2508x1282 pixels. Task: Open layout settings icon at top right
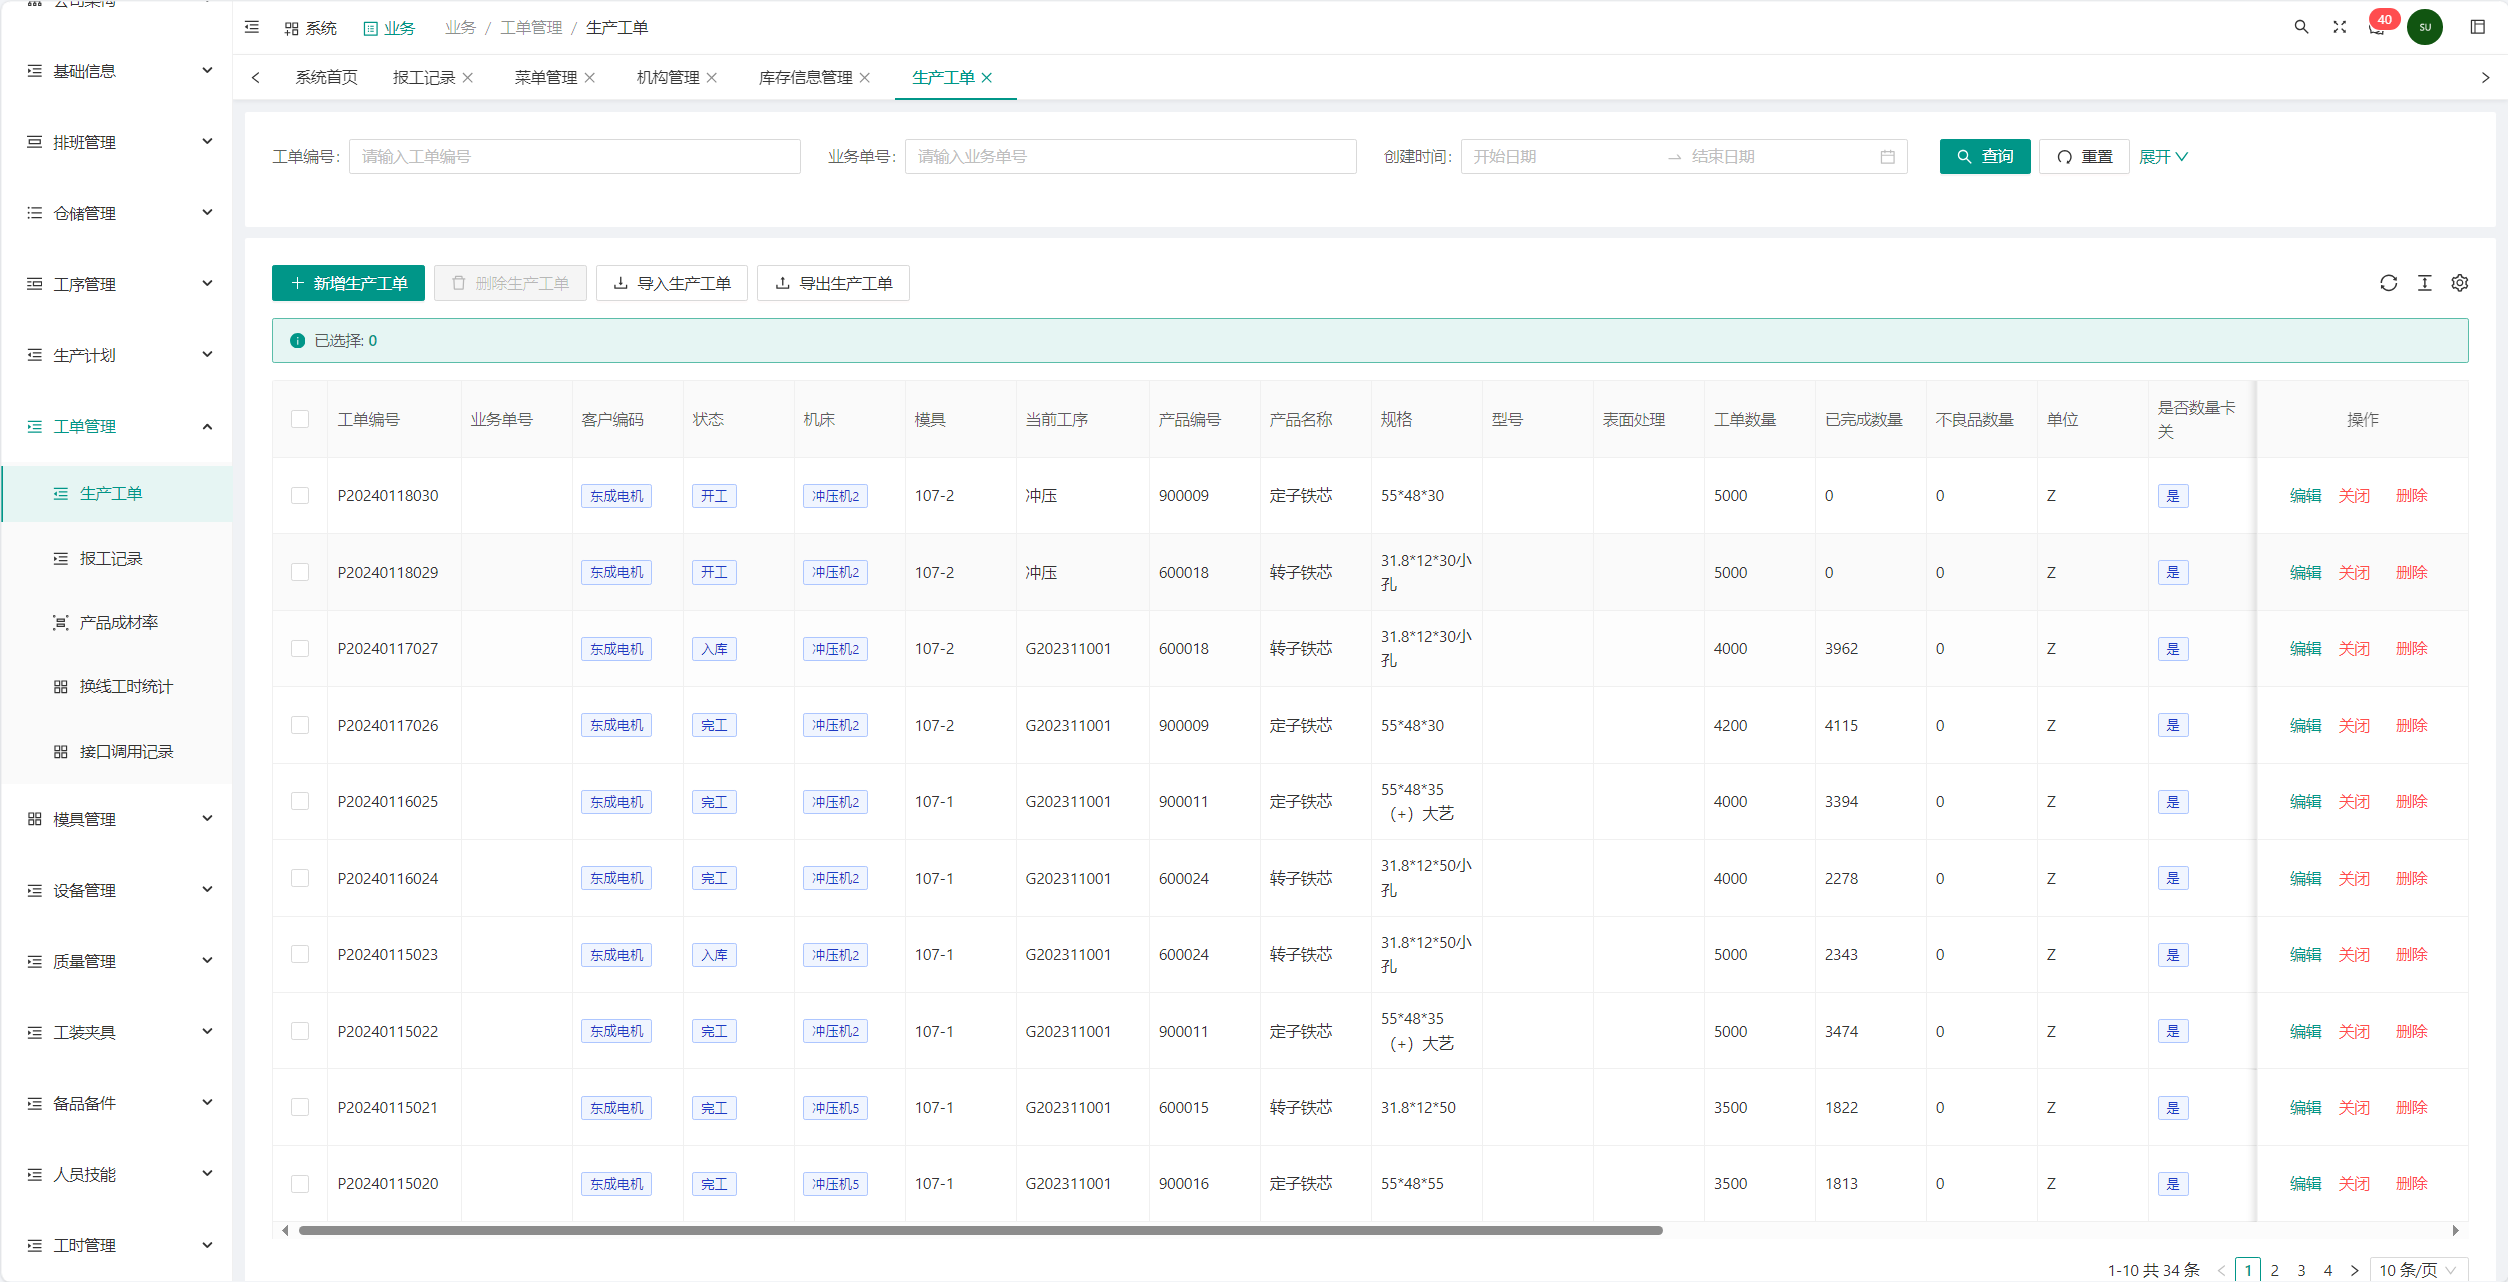pos(2477,27)
